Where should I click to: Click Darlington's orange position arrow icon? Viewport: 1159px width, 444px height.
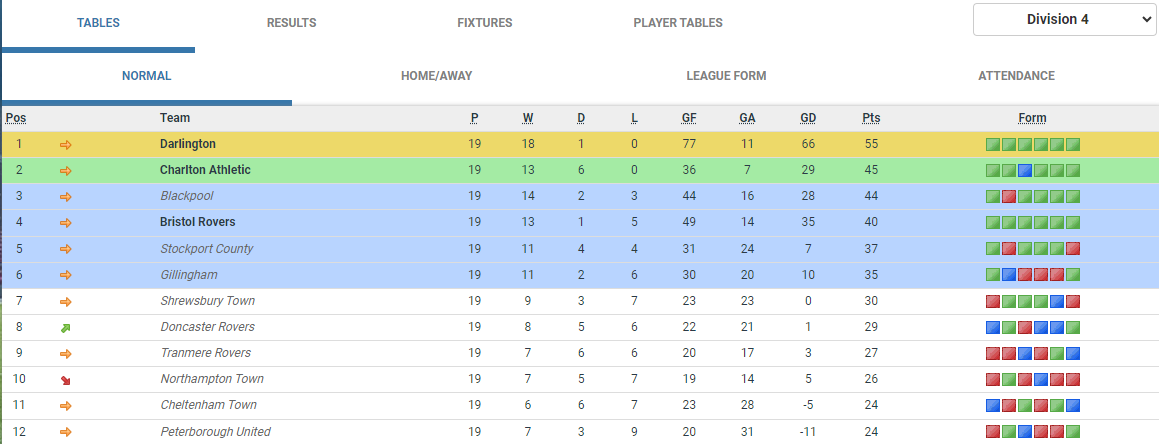(x=66, y=145)
